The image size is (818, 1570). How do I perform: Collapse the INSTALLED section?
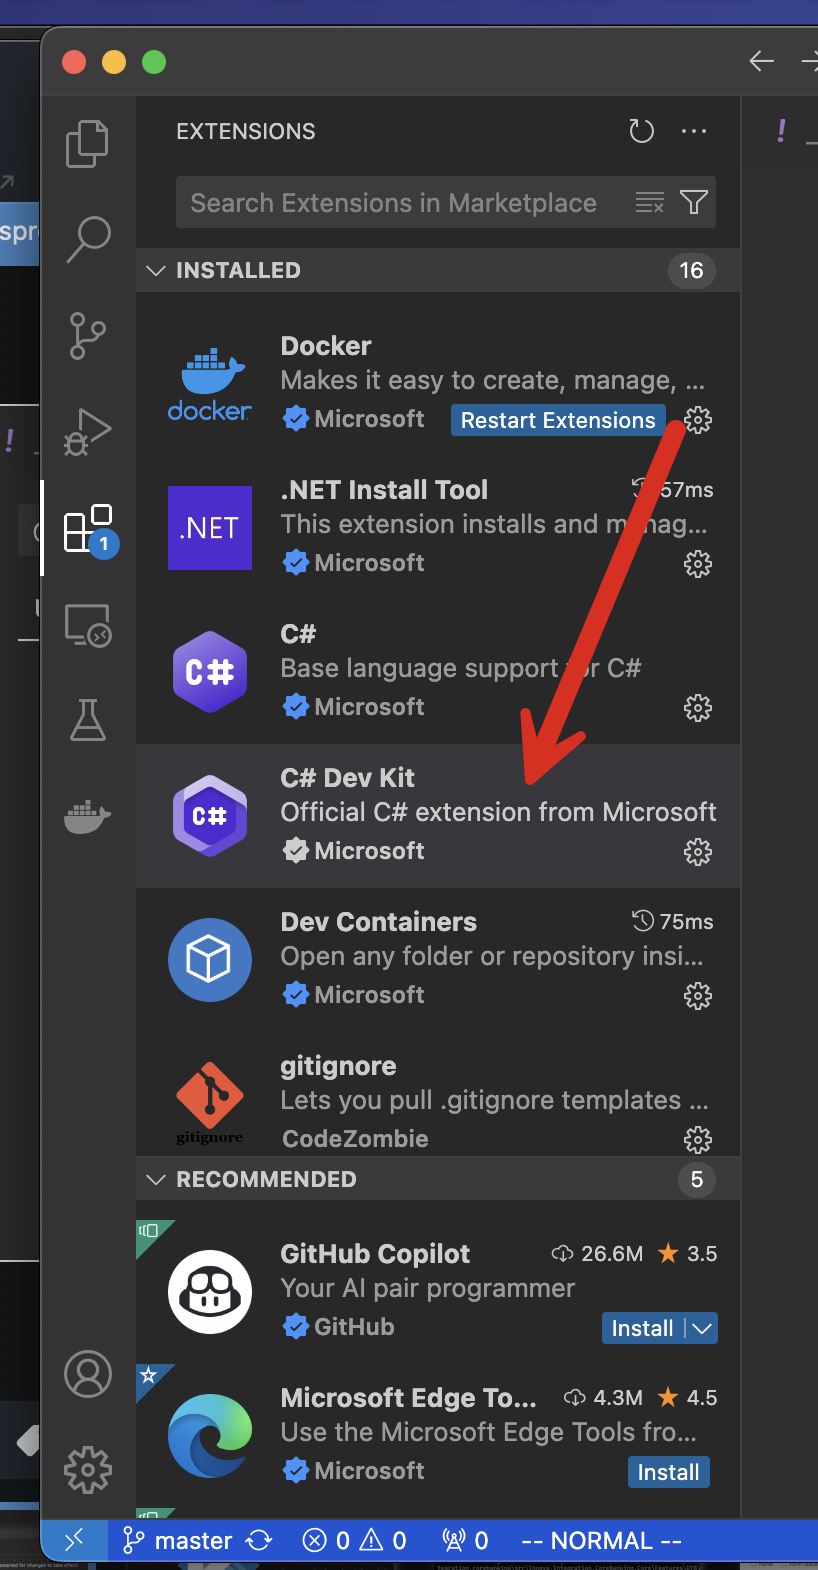coord(156,271)
